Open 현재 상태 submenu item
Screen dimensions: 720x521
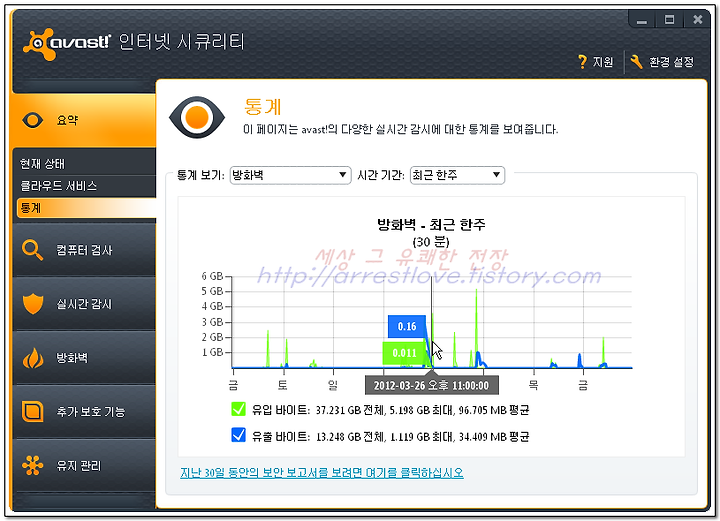click(x=43, y=164)
